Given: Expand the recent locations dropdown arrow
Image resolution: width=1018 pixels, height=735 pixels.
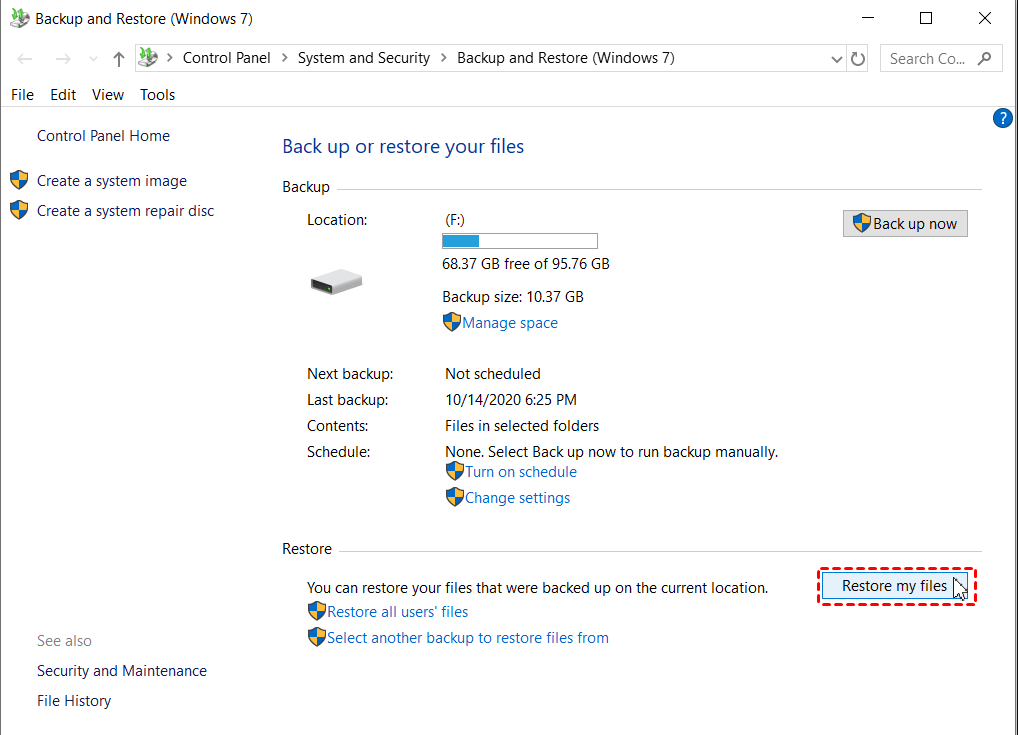Looking at the screenshot, I should [94, 59].
